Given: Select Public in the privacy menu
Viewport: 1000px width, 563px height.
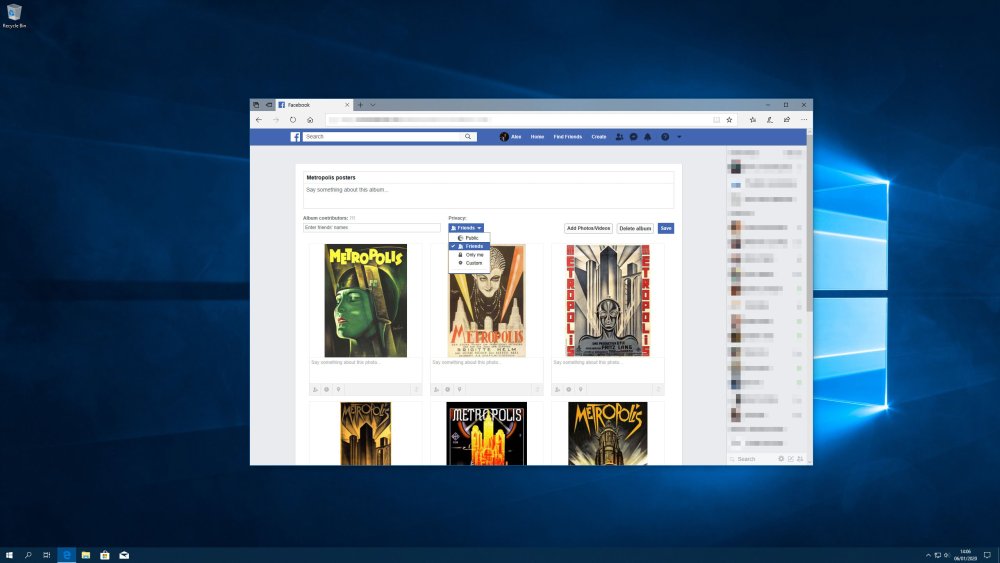Looking at the screenshot, I should (x=469, y=238).
